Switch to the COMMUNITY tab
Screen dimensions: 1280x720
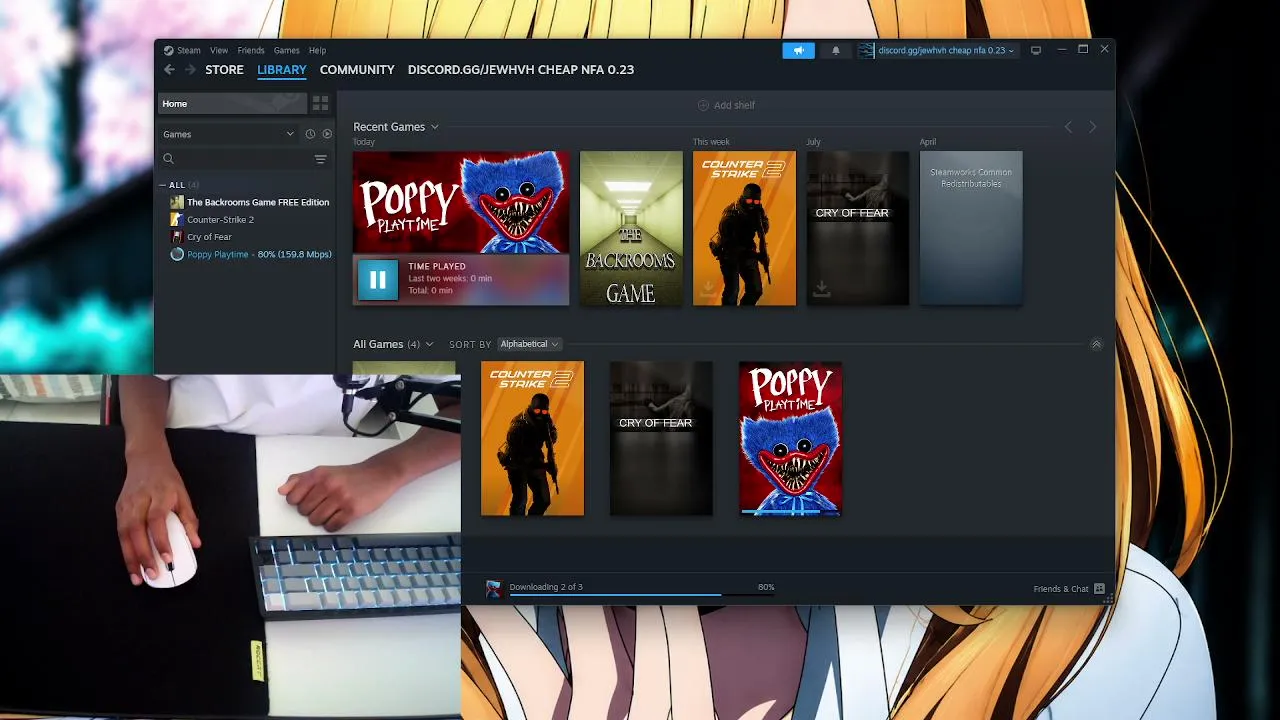[x=357, y=70]
